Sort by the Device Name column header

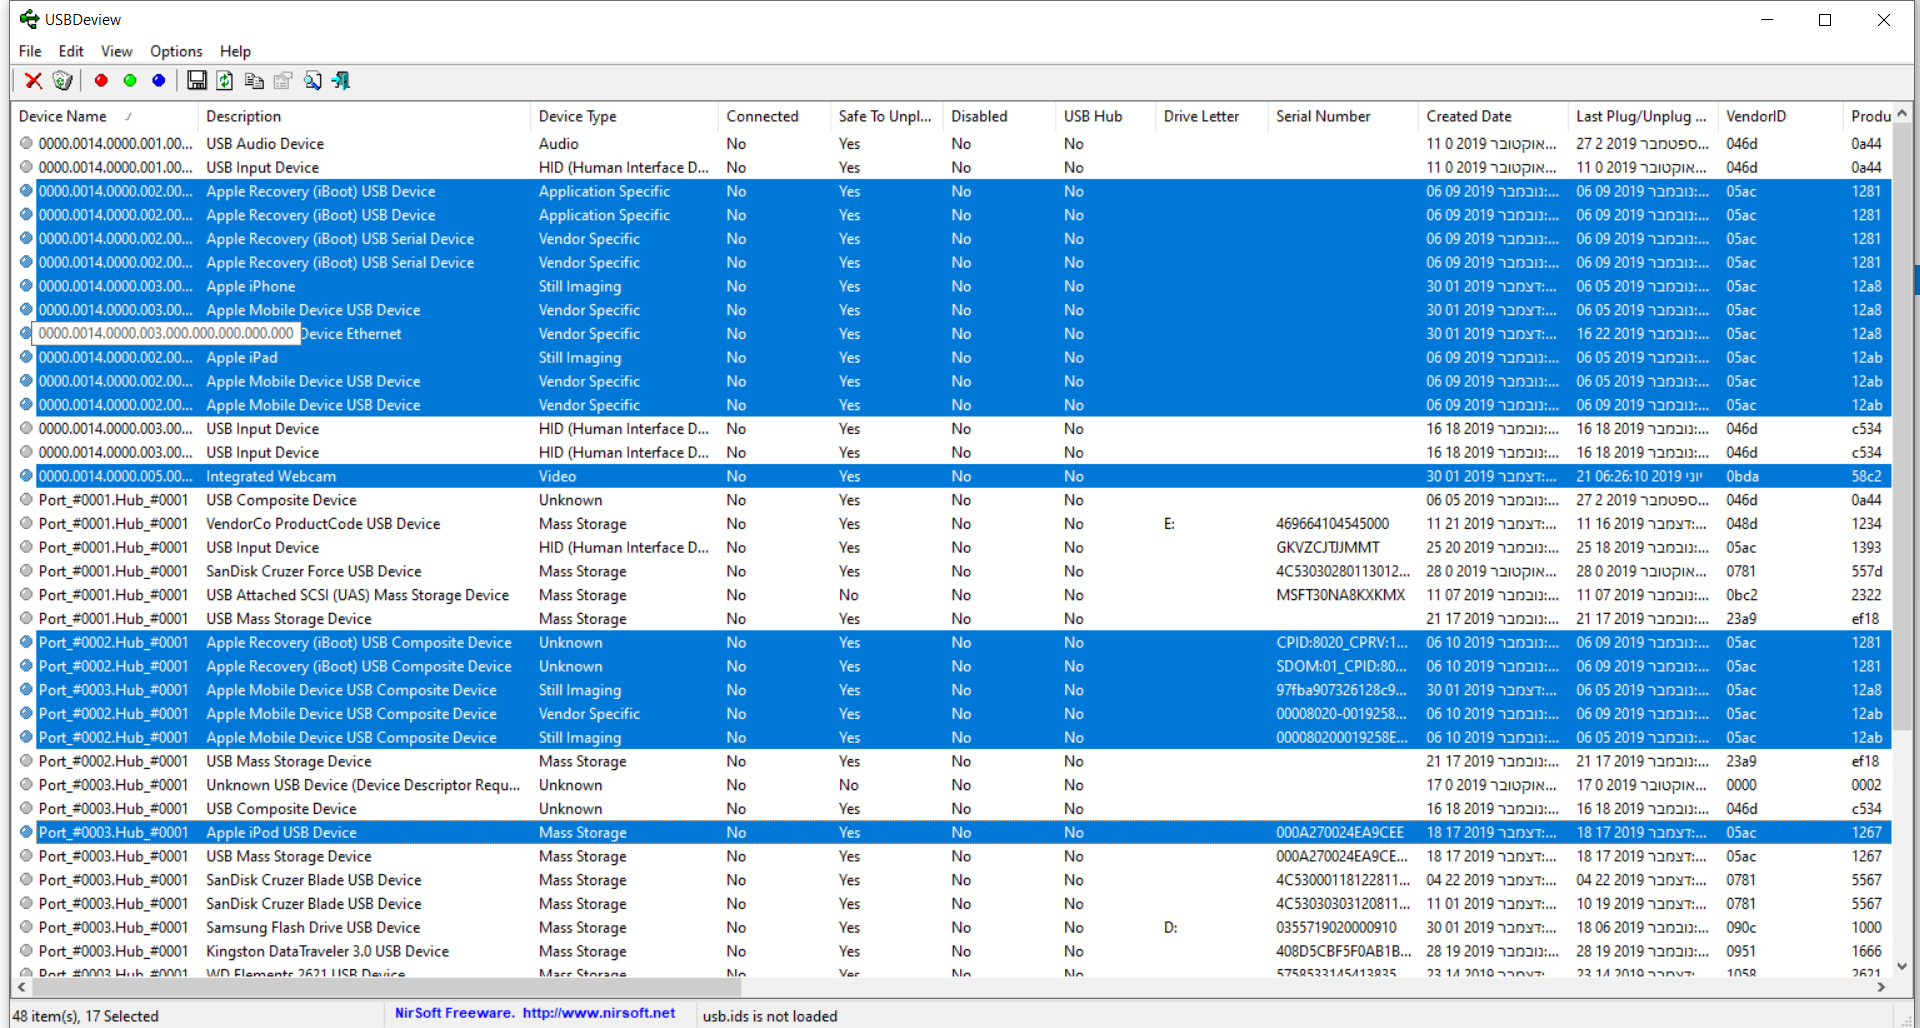pos(105,116)
